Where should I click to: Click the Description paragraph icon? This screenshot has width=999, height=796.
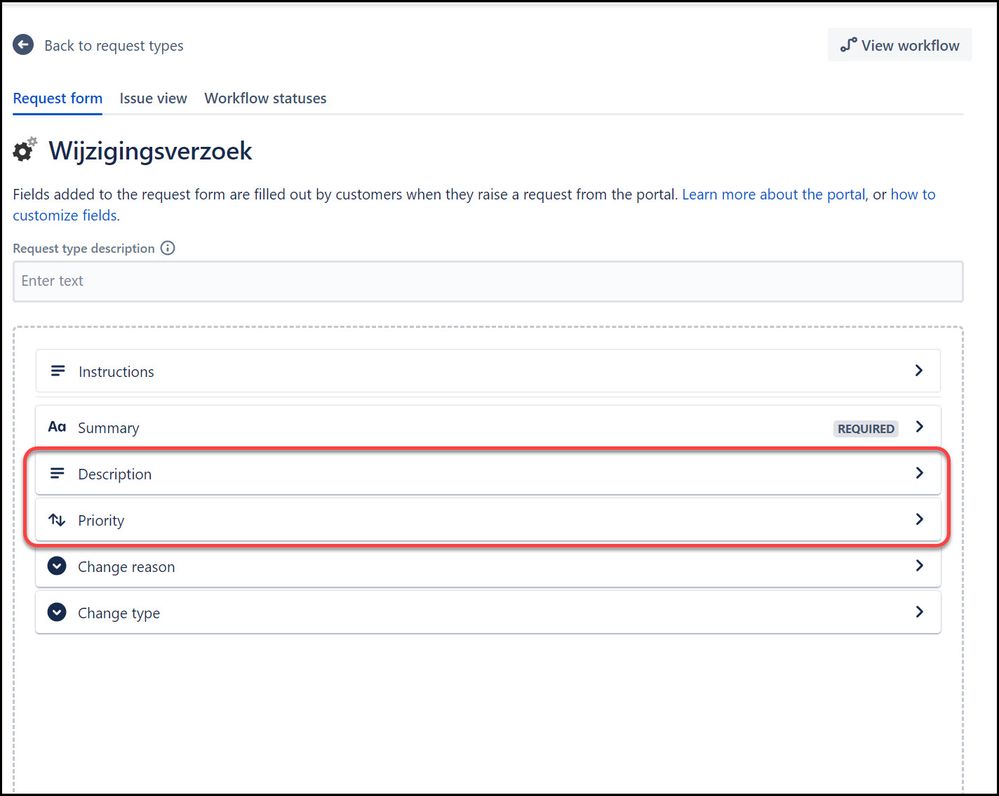tap(58, 474)
